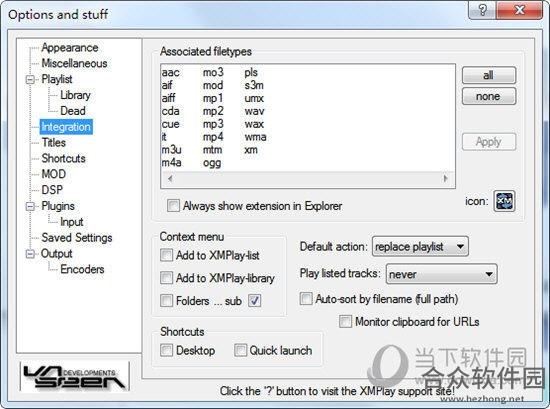The width and height of the screenshot is (550, 409).
Task: Tick the Add to XMPlay-list checkbox
Action: (x=166, y=255)
